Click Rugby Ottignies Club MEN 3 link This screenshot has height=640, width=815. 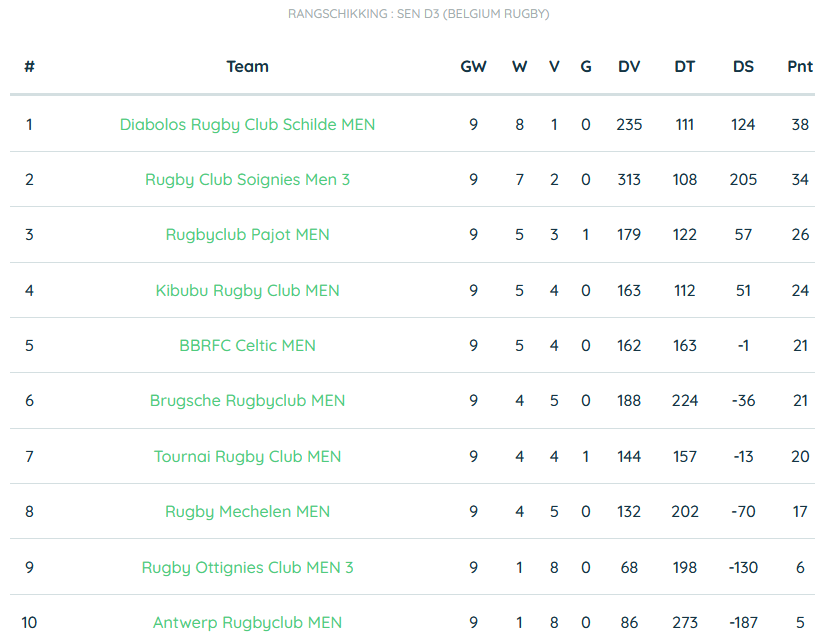click(247, 567)
